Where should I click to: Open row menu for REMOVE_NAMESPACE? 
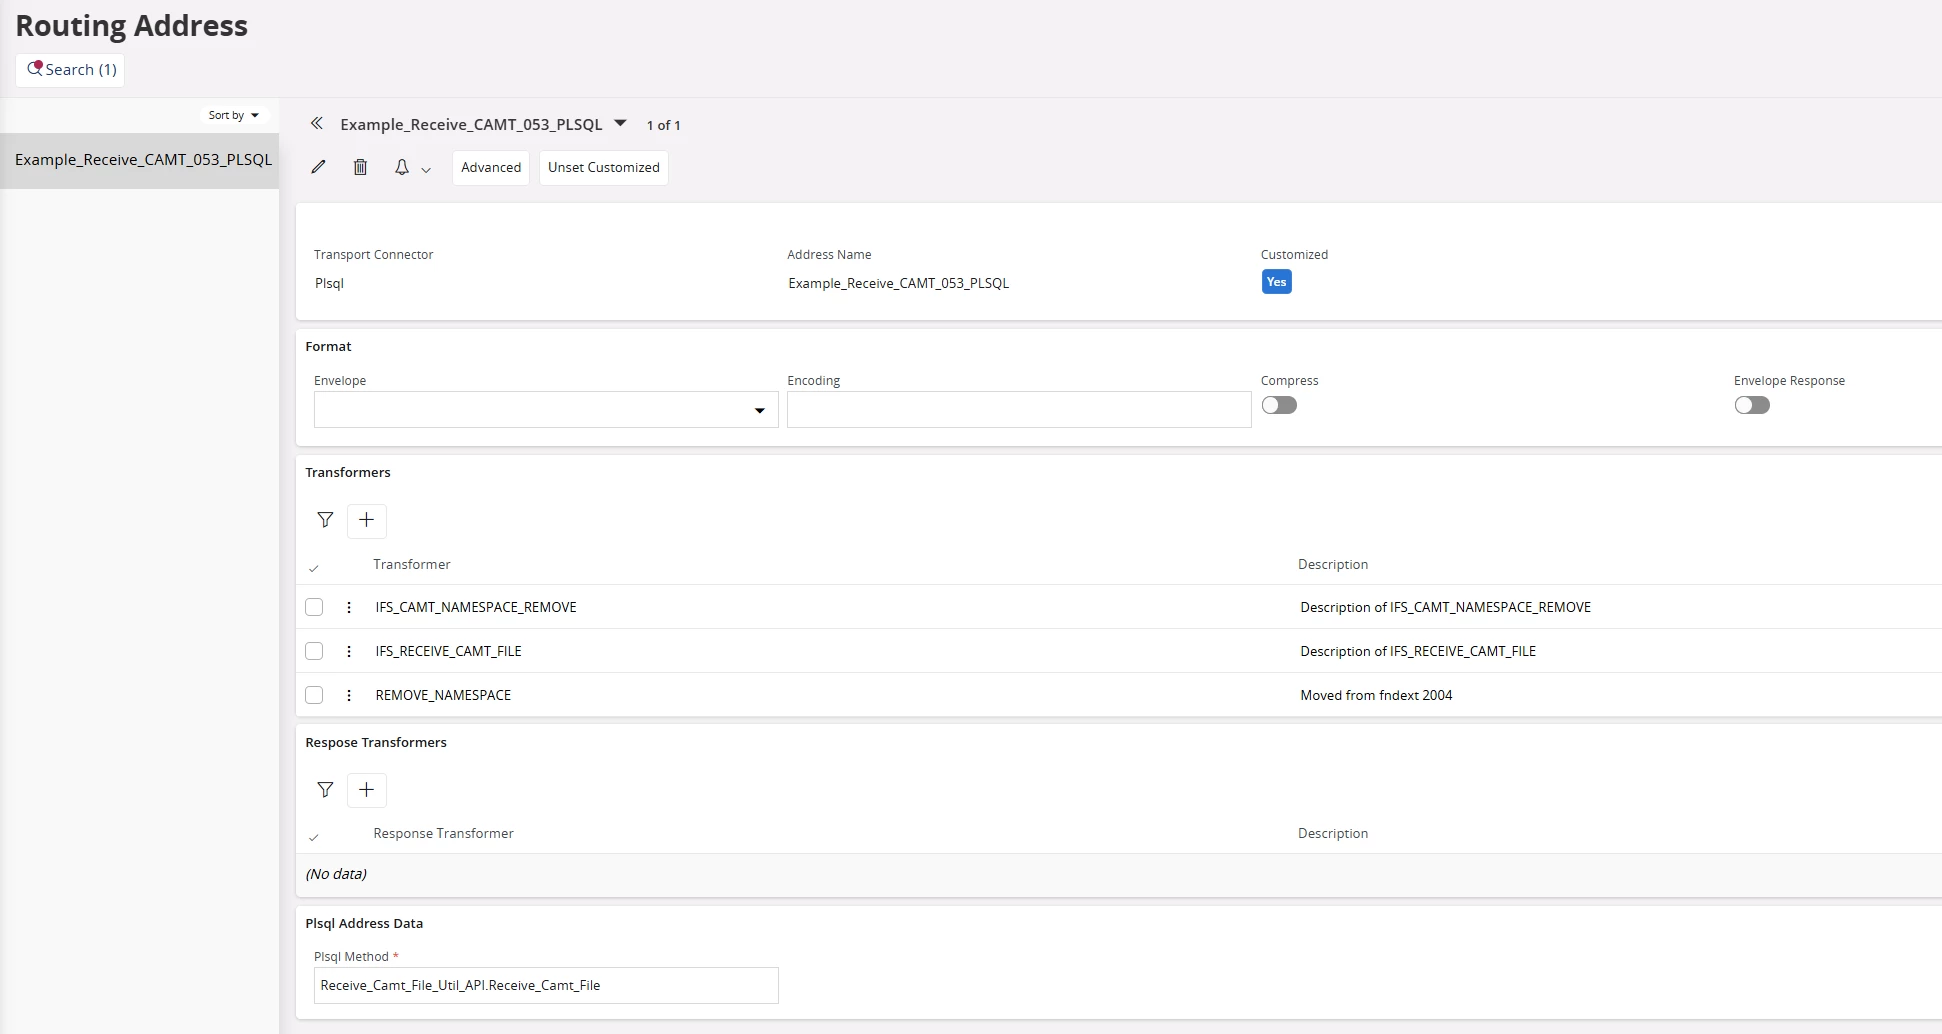pos(349,695)
